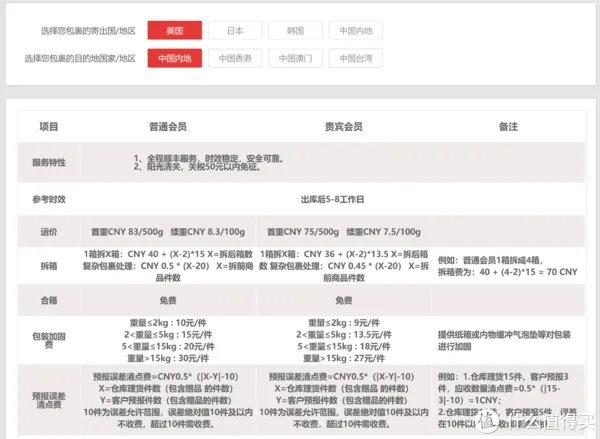Click the 服务特性 row label

pyautogui.click(x=49, y=162)
